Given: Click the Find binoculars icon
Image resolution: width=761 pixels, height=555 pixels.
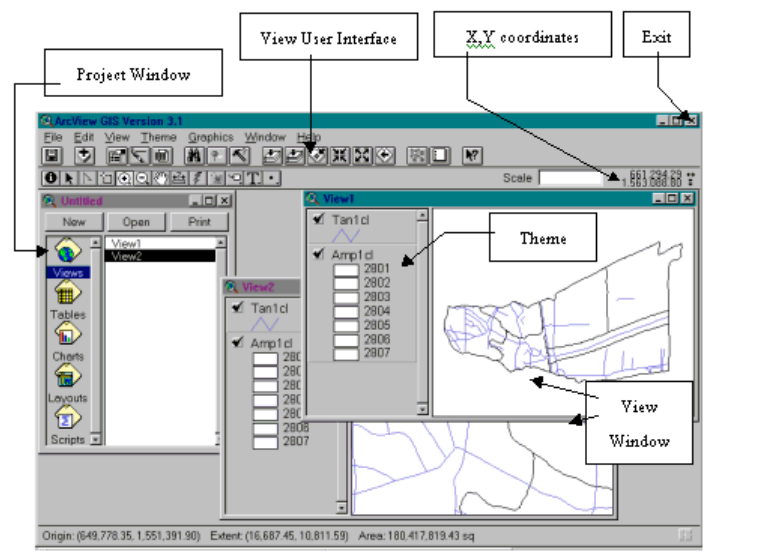Looking at the screenshot, I should click(194, 156).
